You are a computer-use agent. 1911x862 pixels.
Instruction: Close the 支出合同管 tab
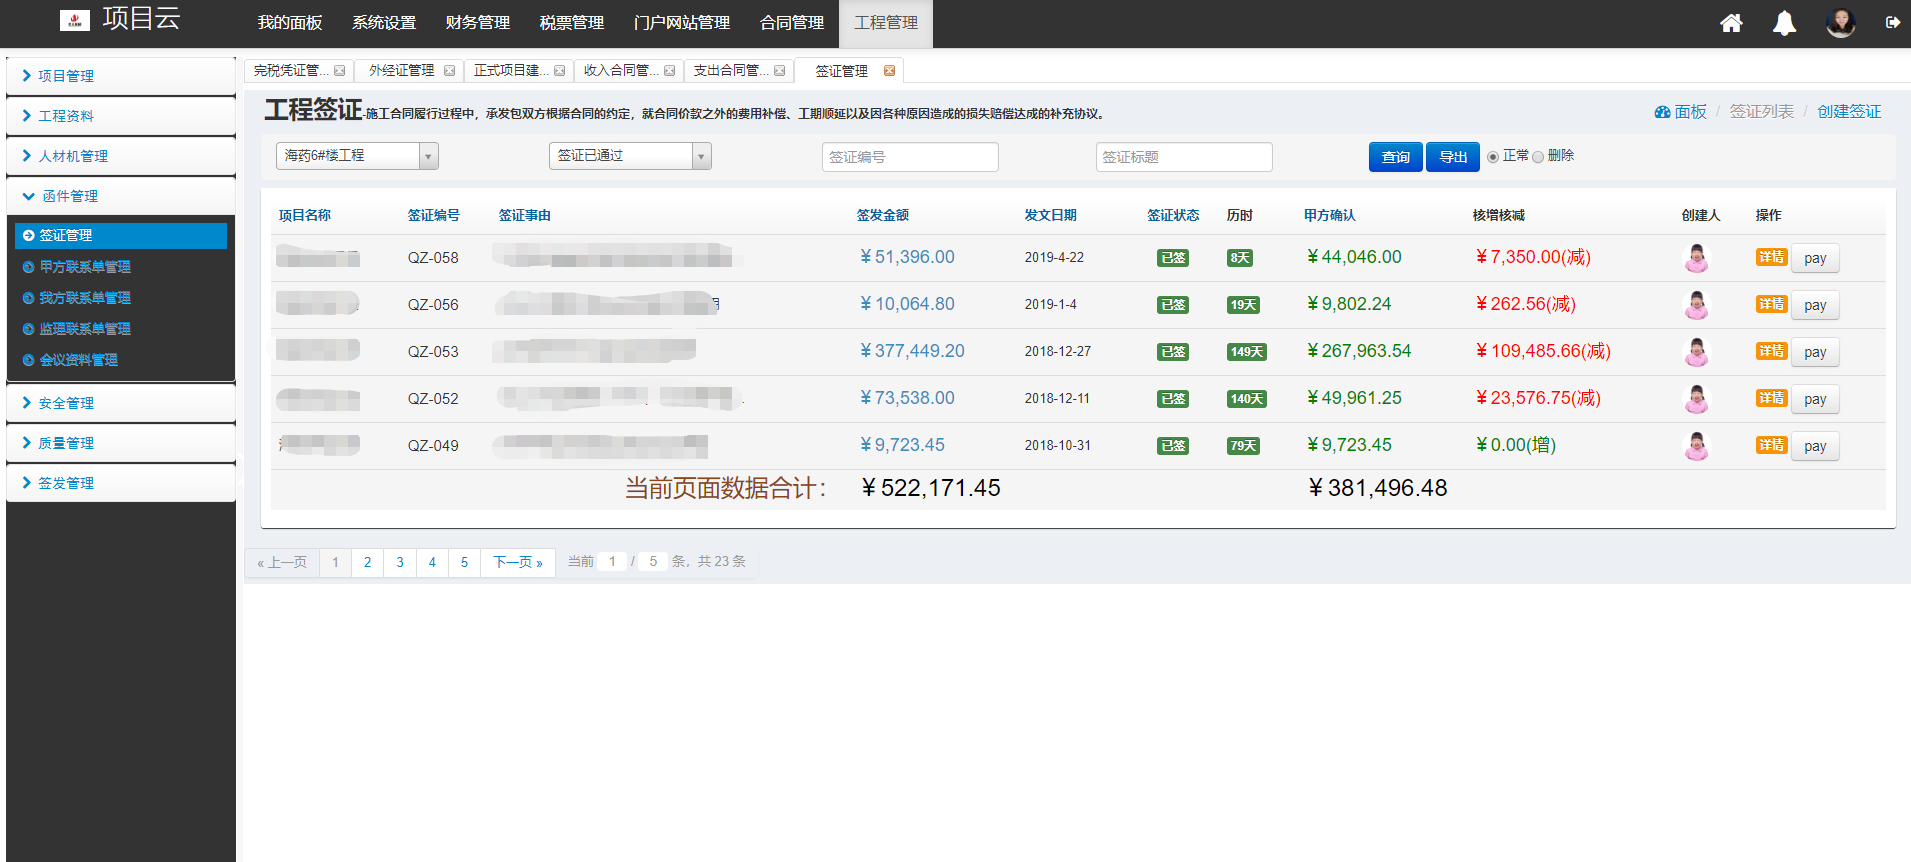780,71
